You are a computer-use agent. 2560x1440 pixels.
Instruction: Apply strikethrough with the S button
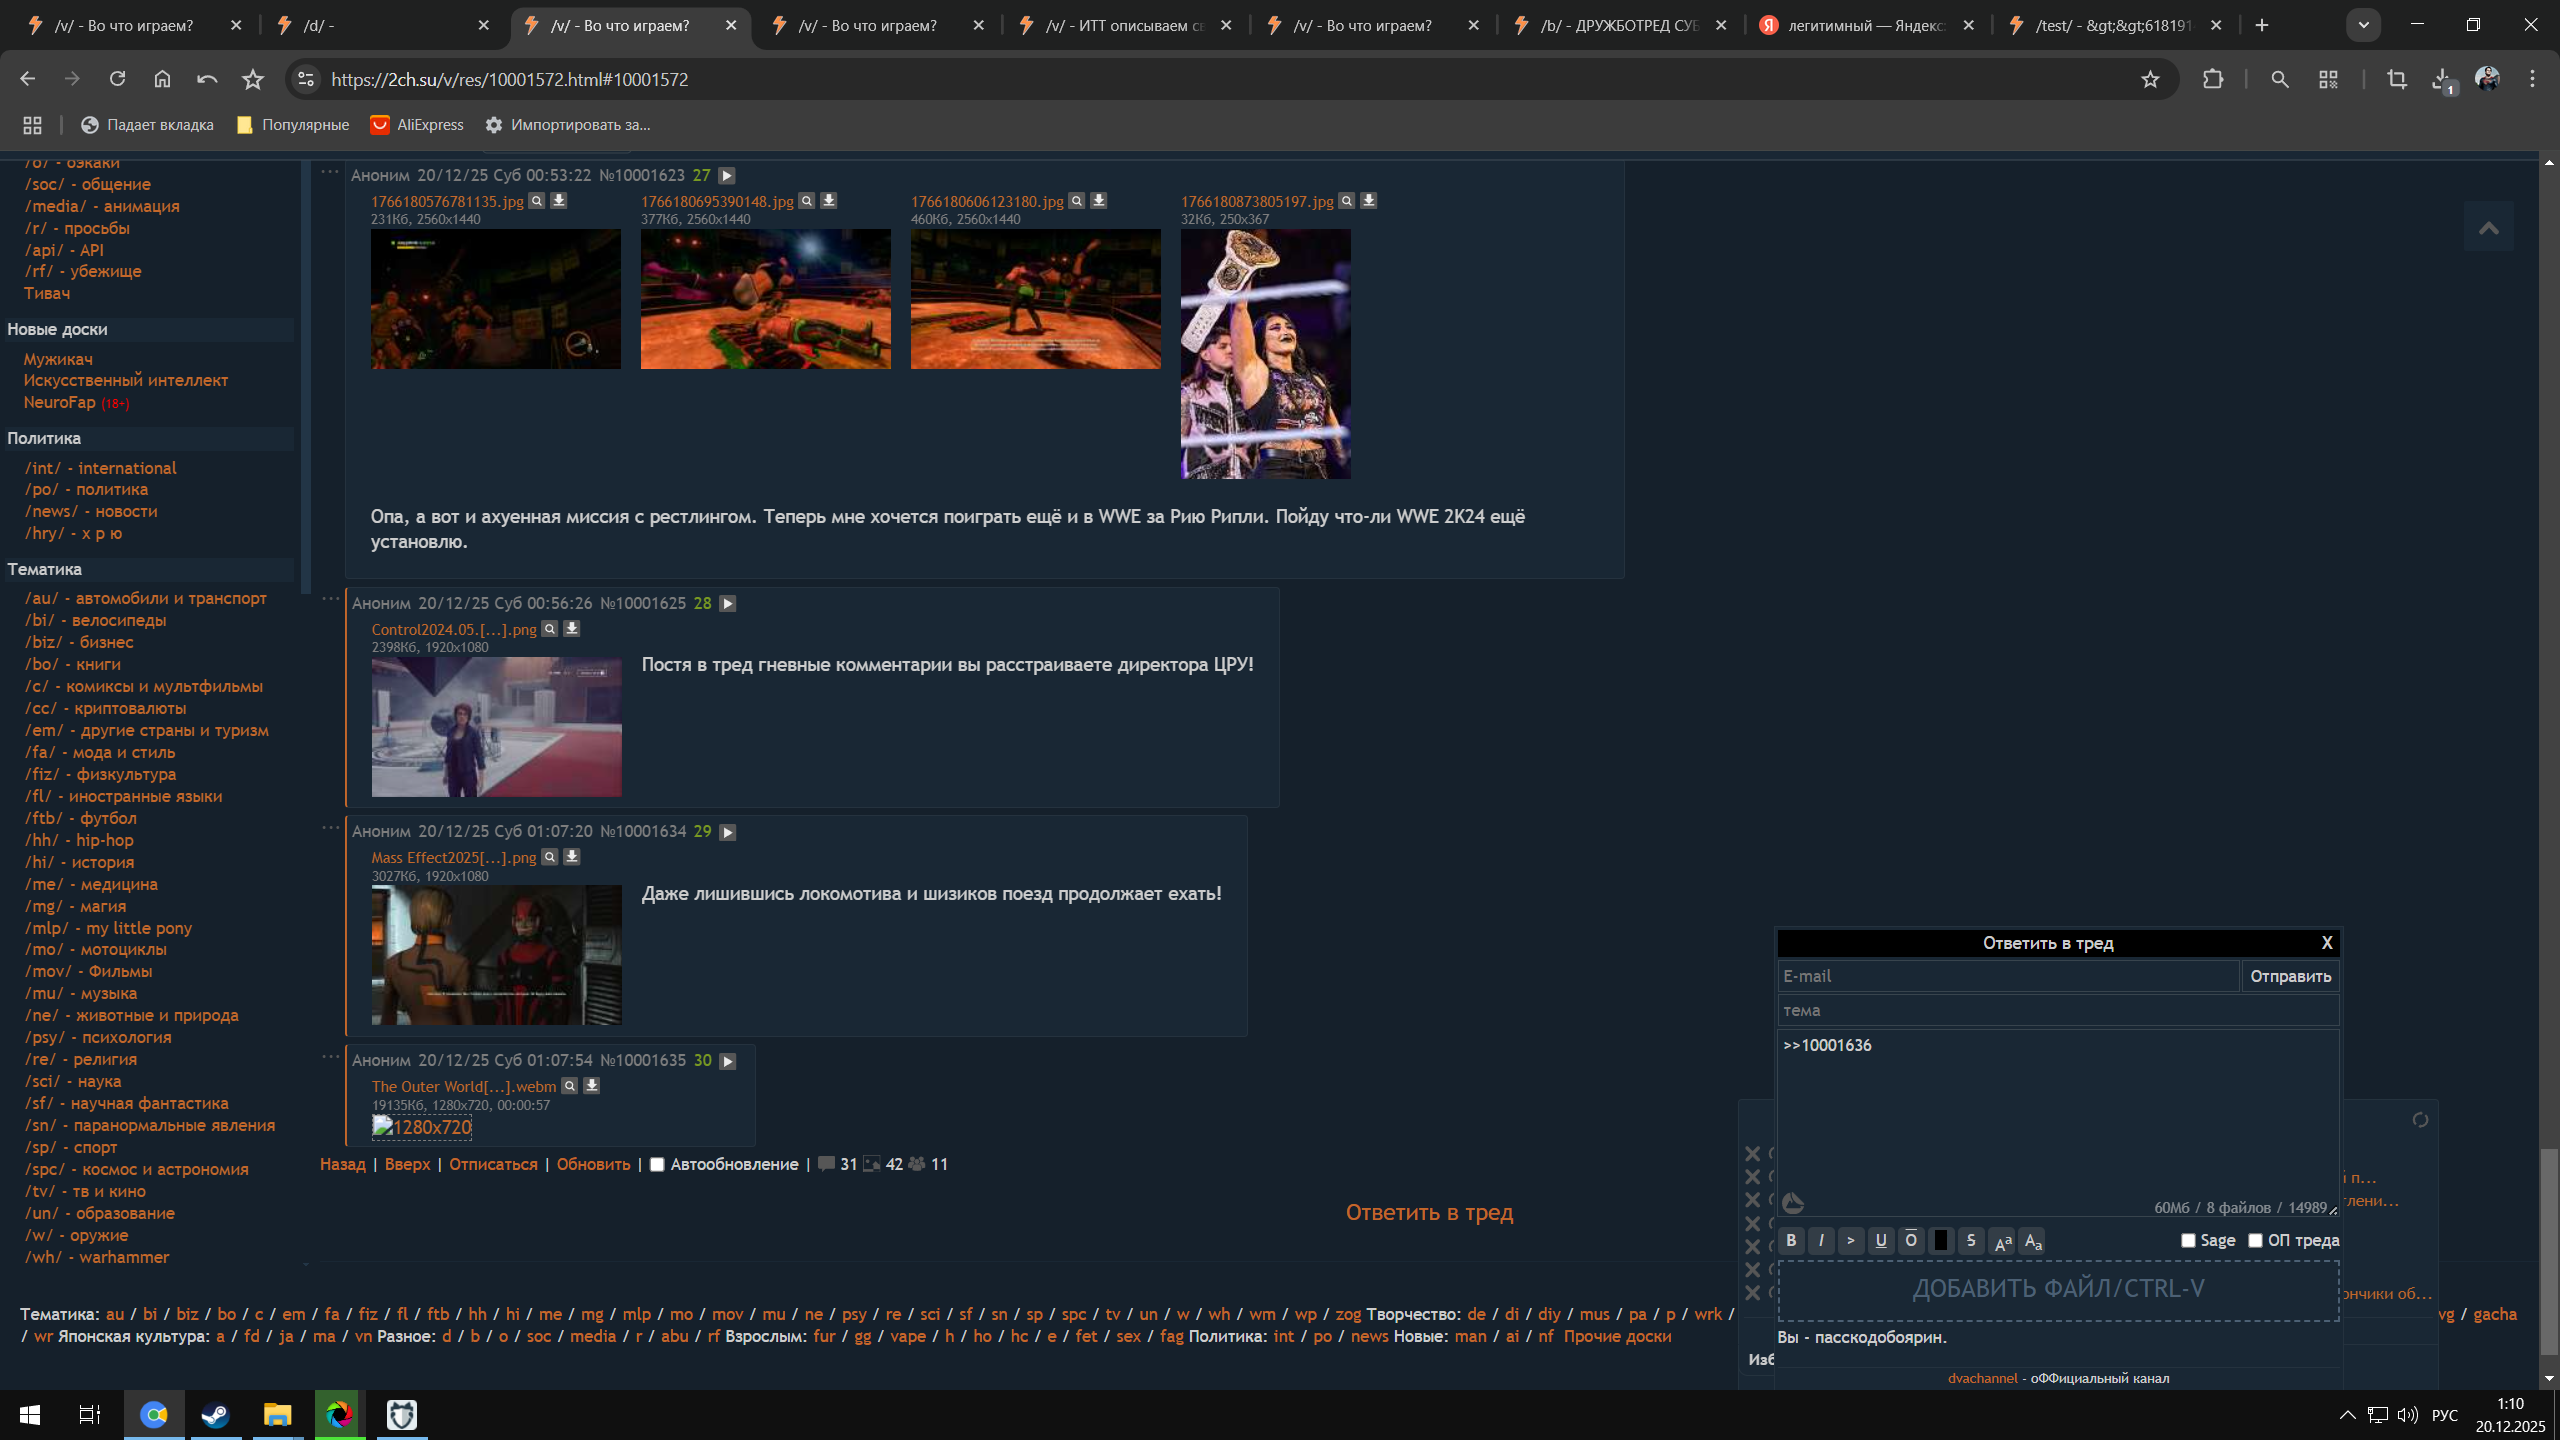[1971, 1241]
